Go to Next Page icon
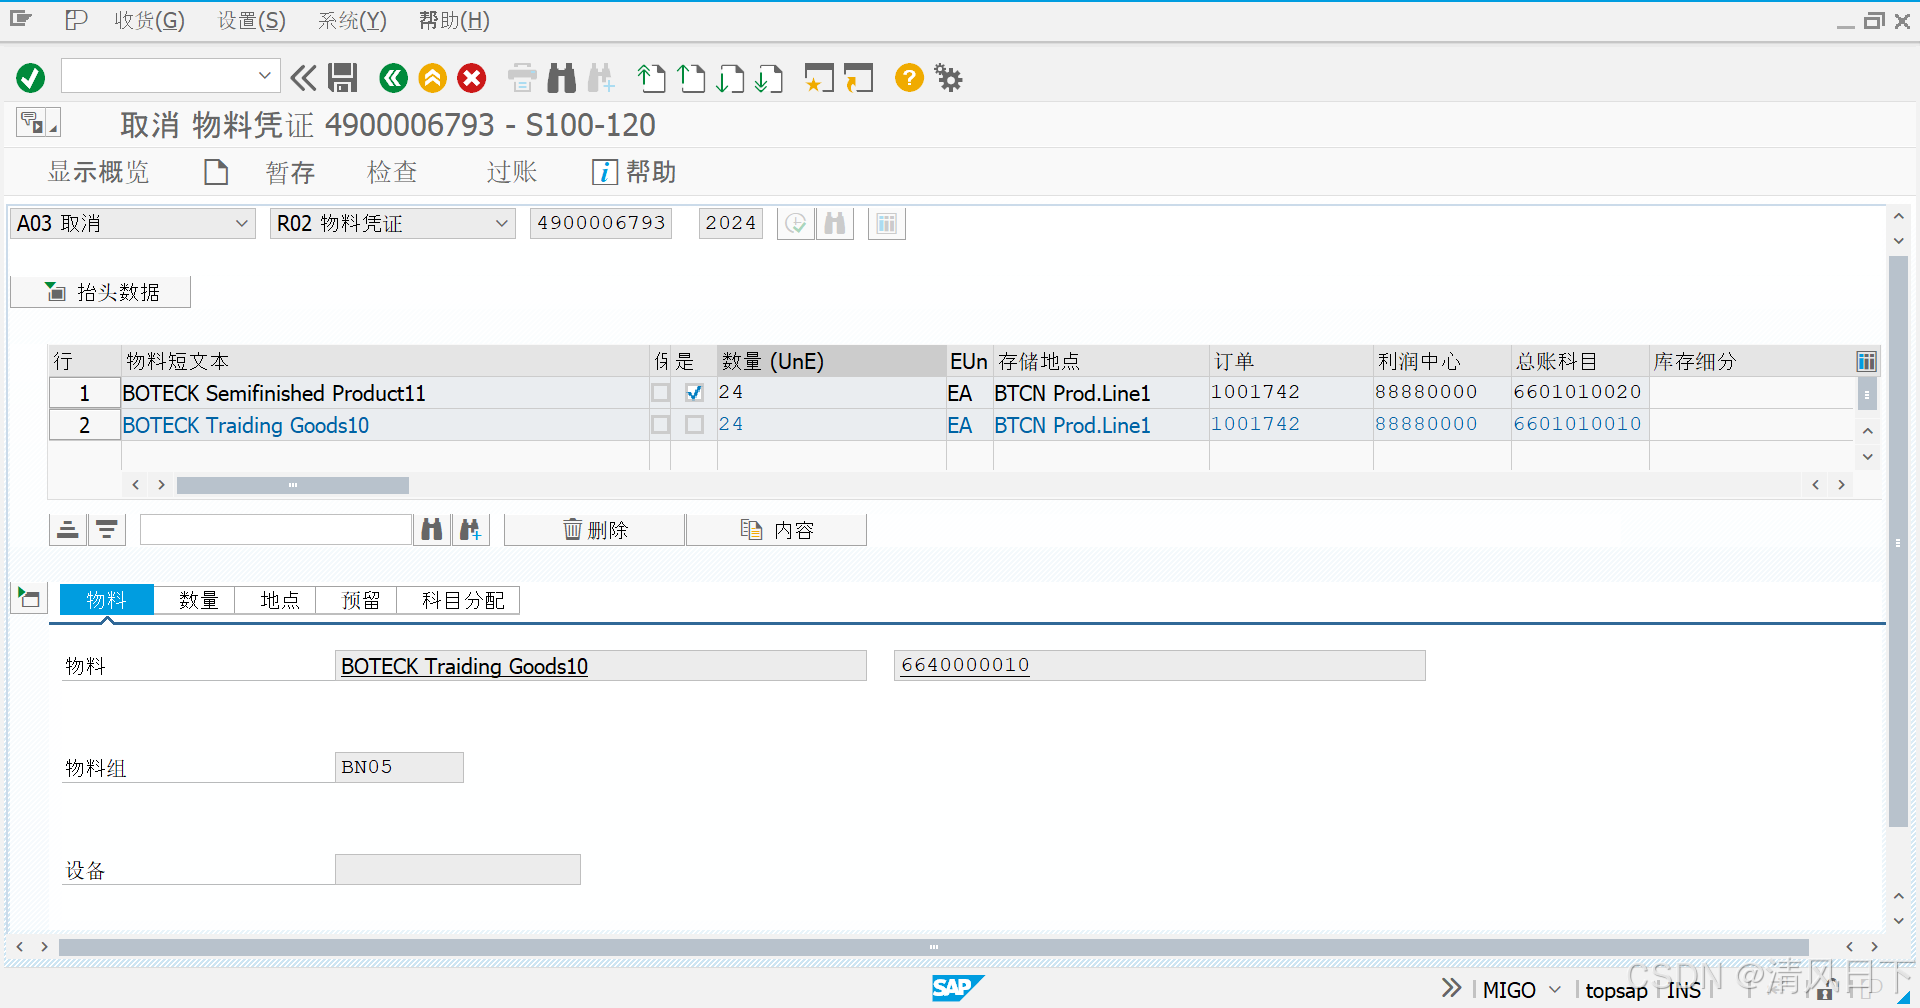Image resolution: width=1920 pixels, height=1008 pixels. 730,77
